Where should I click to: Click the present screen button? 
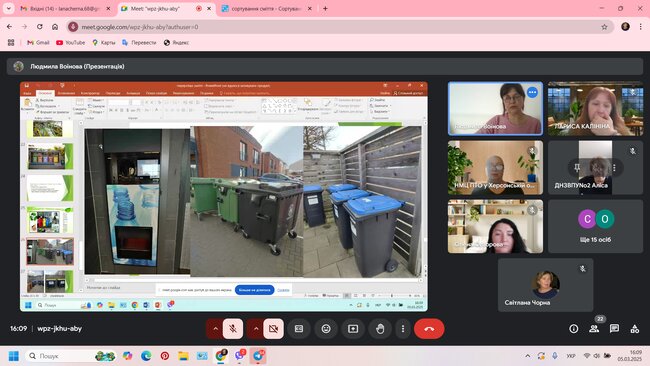coord(353,329)
